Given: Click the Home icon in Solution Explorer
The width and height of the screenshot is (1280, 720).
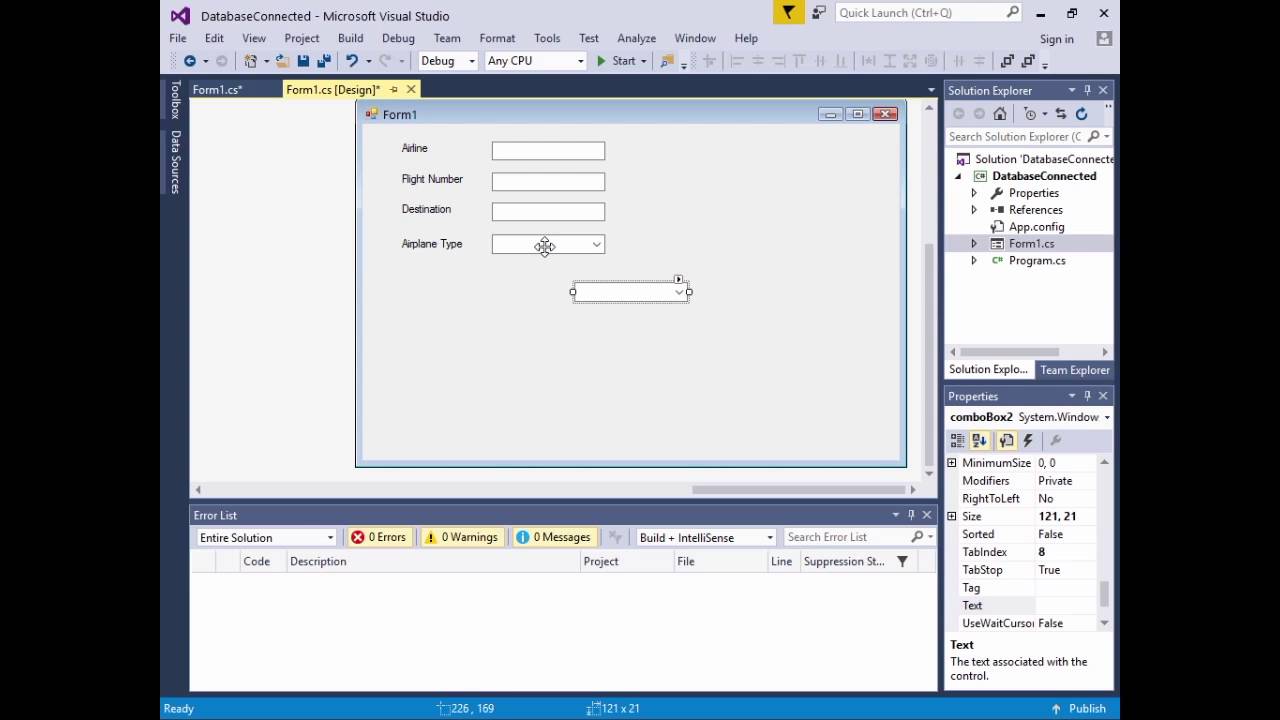Looking at the screenshot, I should tap(1000, 114).
